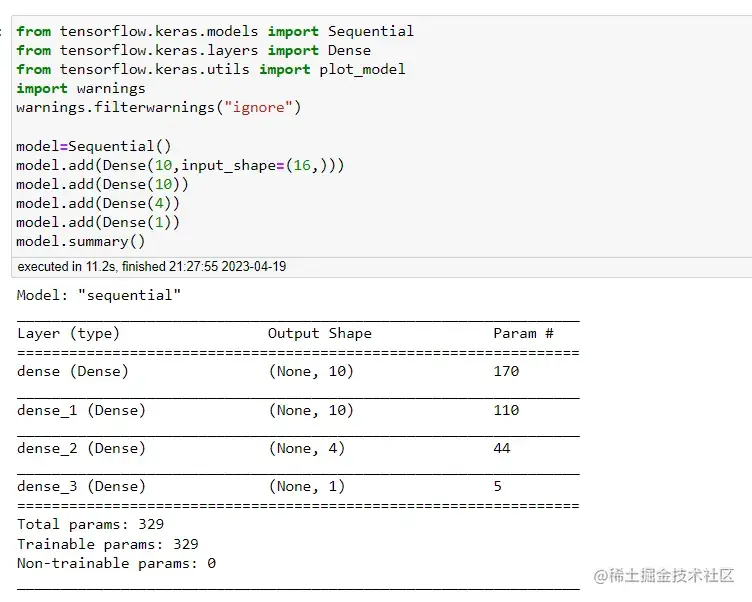Click the tensorflow.keras.layers import Dense line

pos(193,50)
